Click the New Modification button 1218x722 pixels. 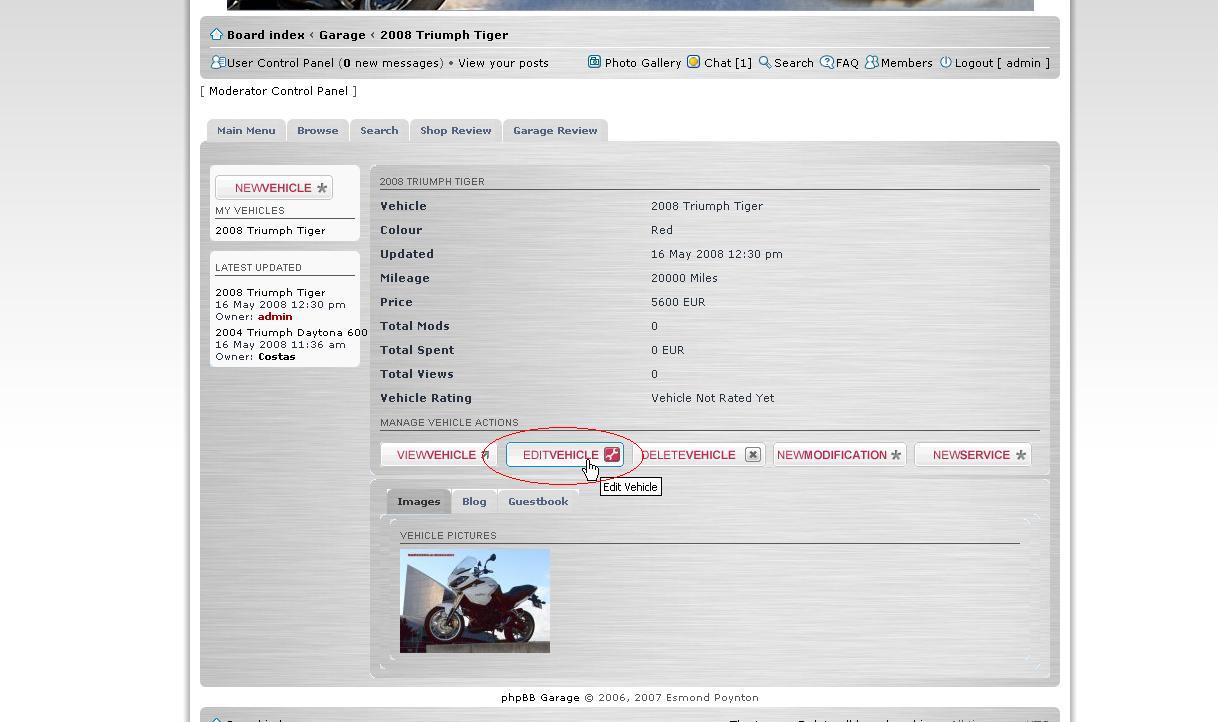840,455
